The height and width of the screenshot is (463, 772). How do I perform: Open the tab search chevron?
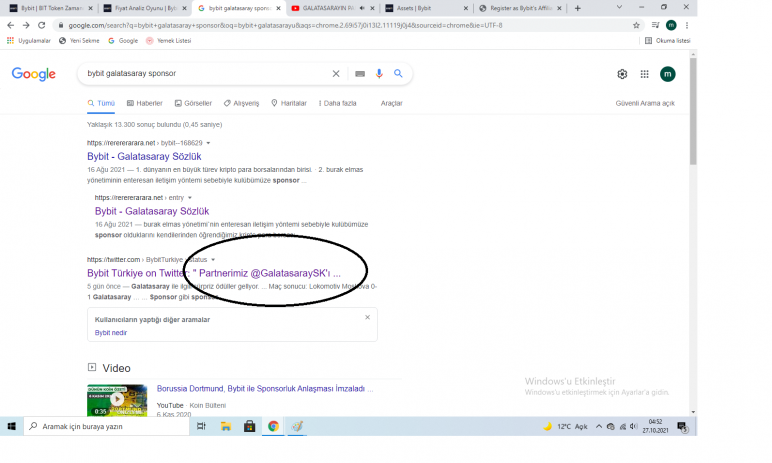coord(619,7)
